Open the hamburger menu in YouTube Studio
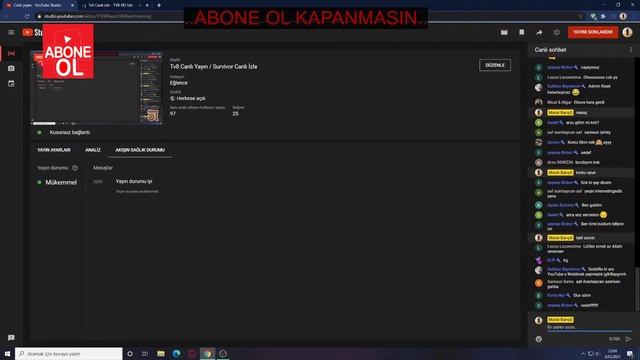The width and height of the screenshot is (640, 360). tap(11, 32)
